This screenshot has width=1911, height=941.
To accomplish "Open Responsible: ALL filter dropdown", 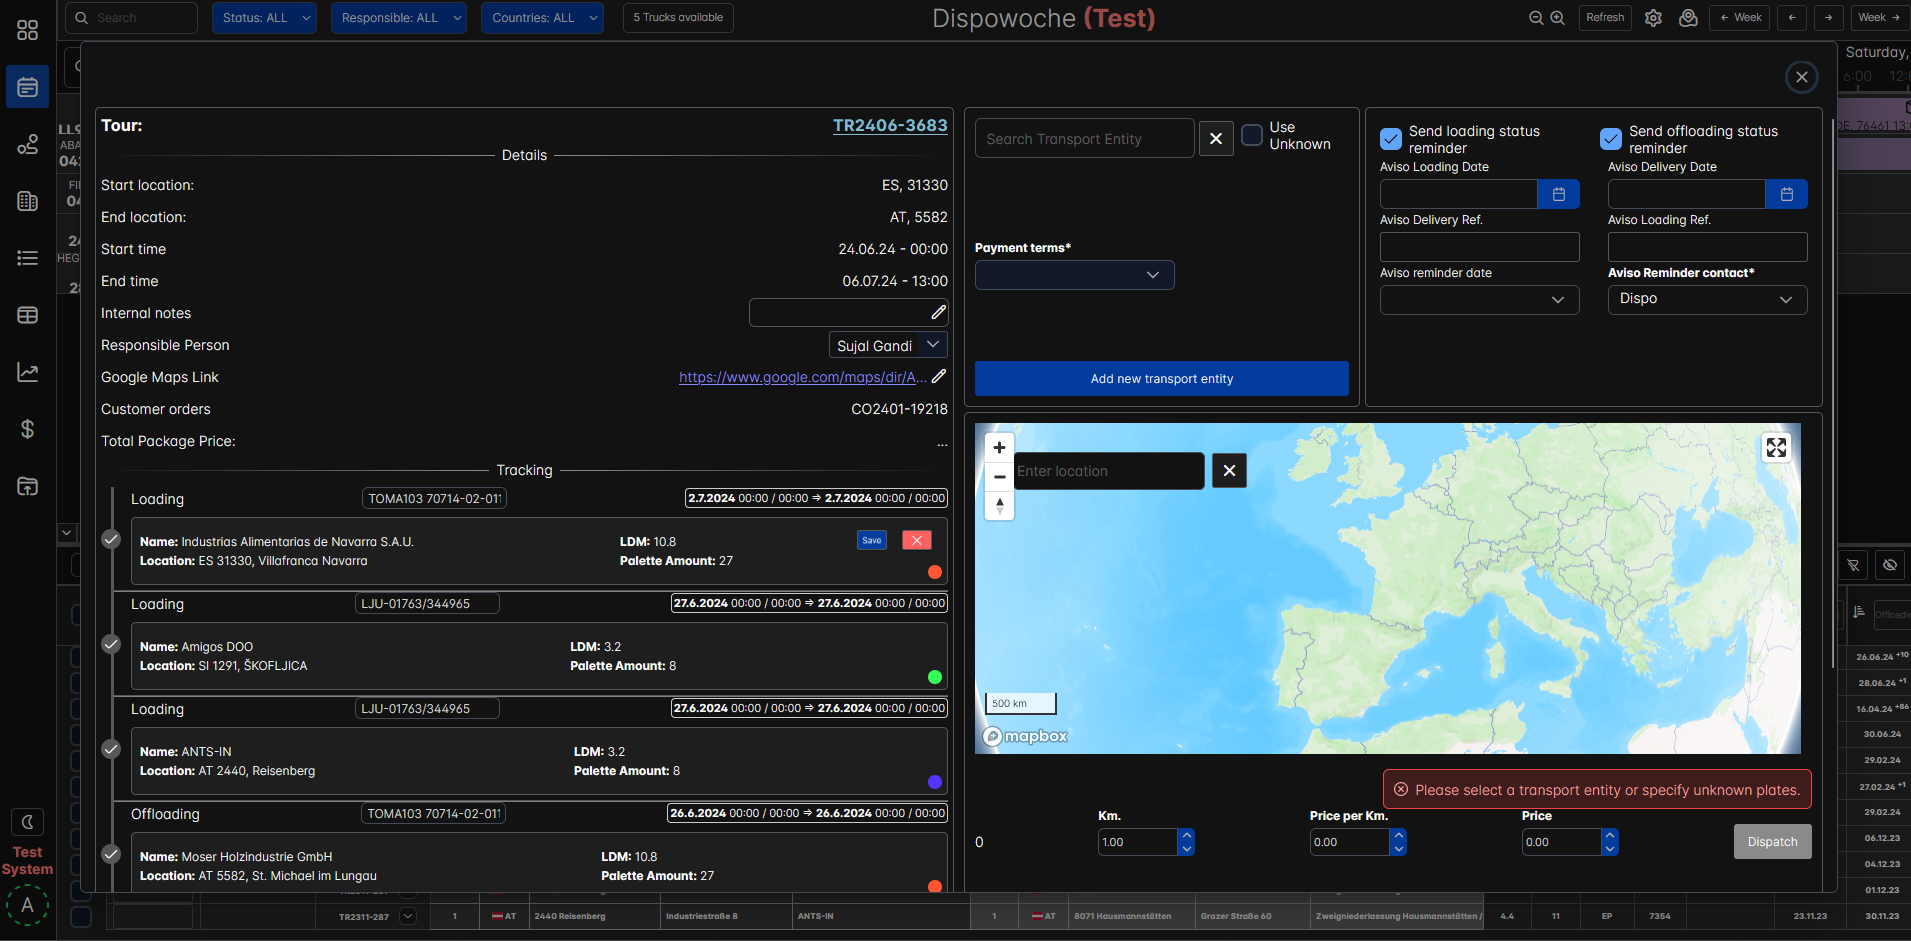I will coord(398,18).
